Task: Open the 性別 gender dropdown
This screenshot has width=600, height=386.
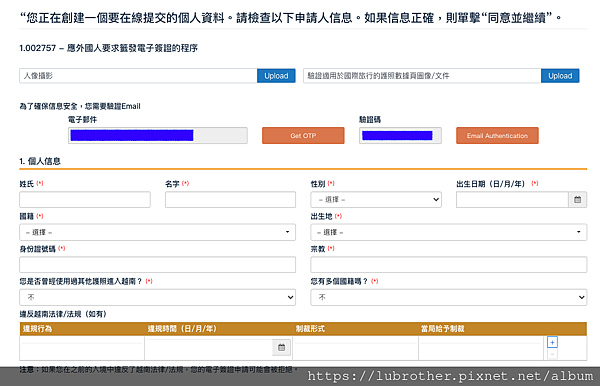Action: click(x=376, y=200)
